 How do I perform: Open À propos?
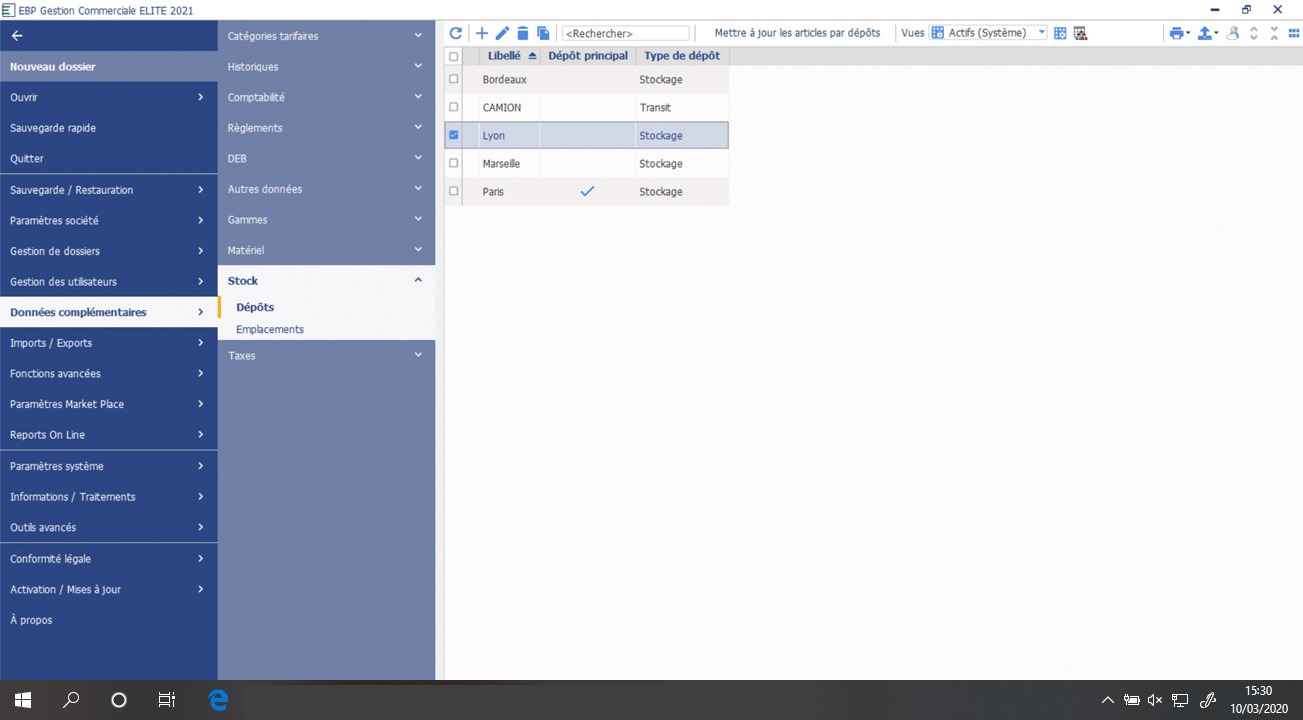click(x=108, y=620)
